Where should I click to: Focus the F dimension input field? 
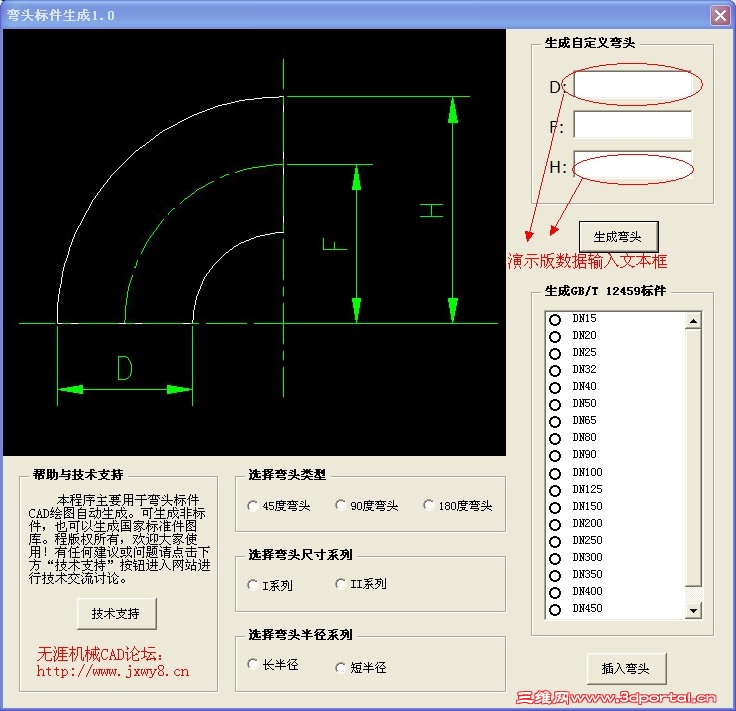pos(632,125)
